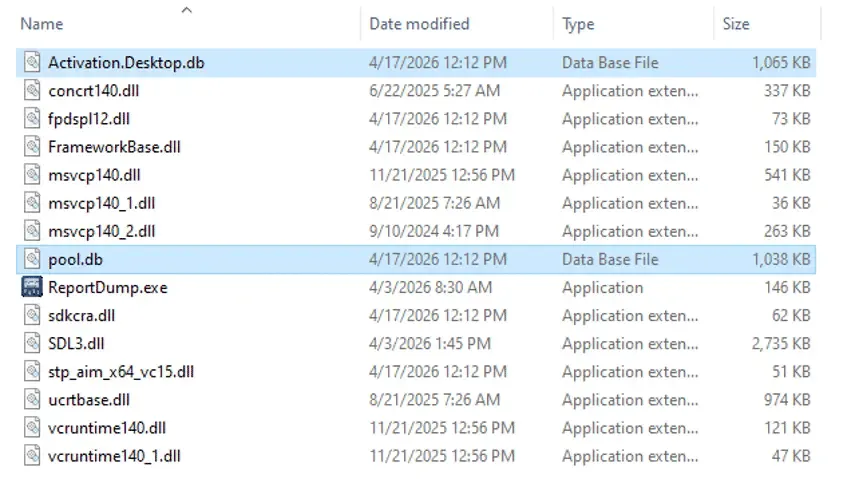This screenshot has height=480, width=852.
Task: Click the 9/10/2024 4:17 PM date cell
Action: [x=434, y=232]
